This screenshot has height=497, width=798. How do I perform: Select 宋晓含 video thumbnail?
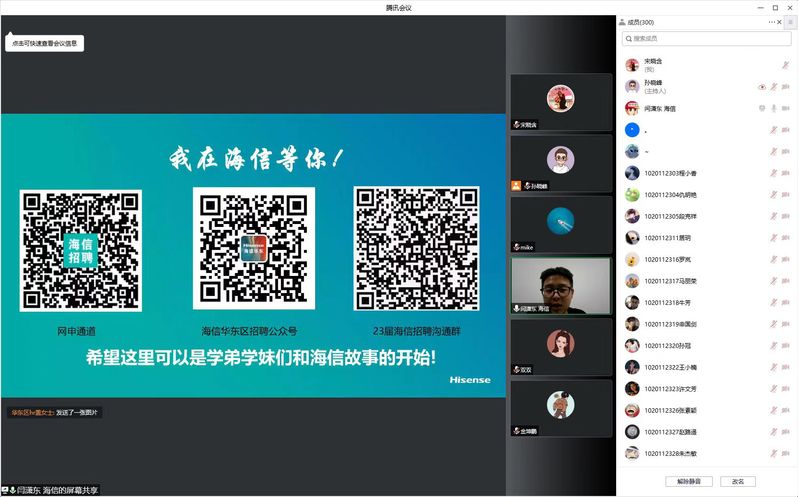(x=560, y=100)
